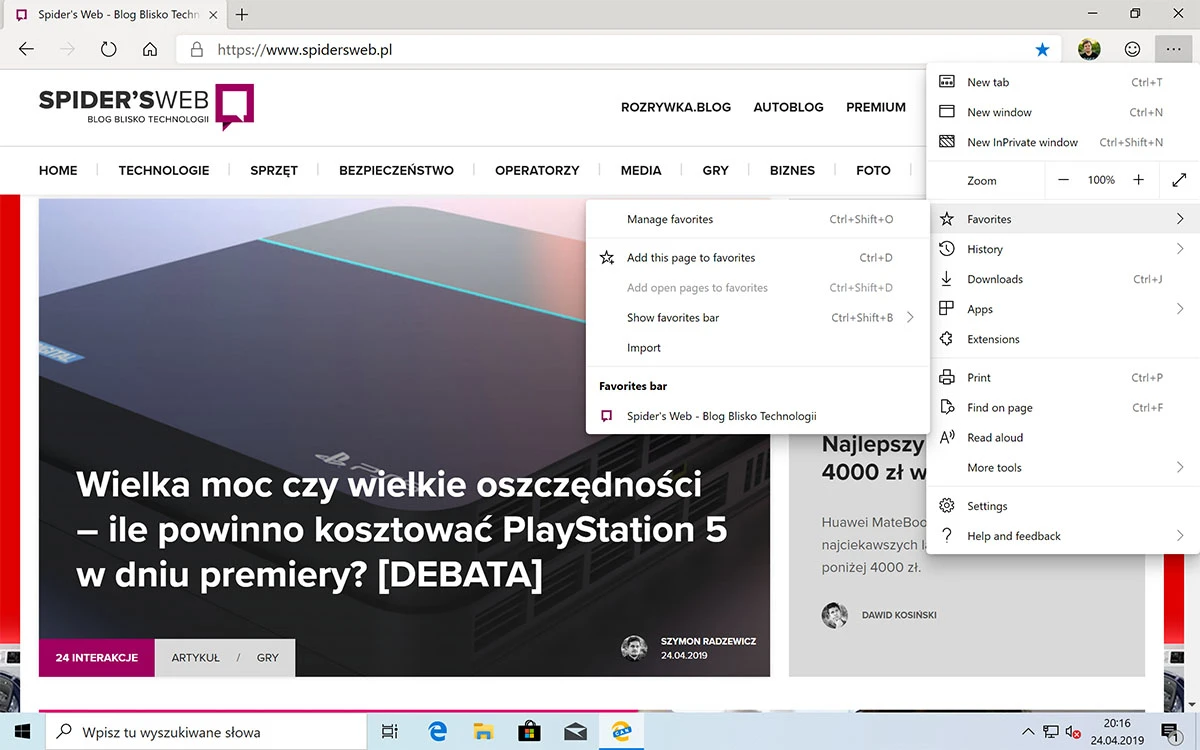Open the PlayStation 5 headline article
The width and height of the screenshot is (1200, 750).
(402, 530)
